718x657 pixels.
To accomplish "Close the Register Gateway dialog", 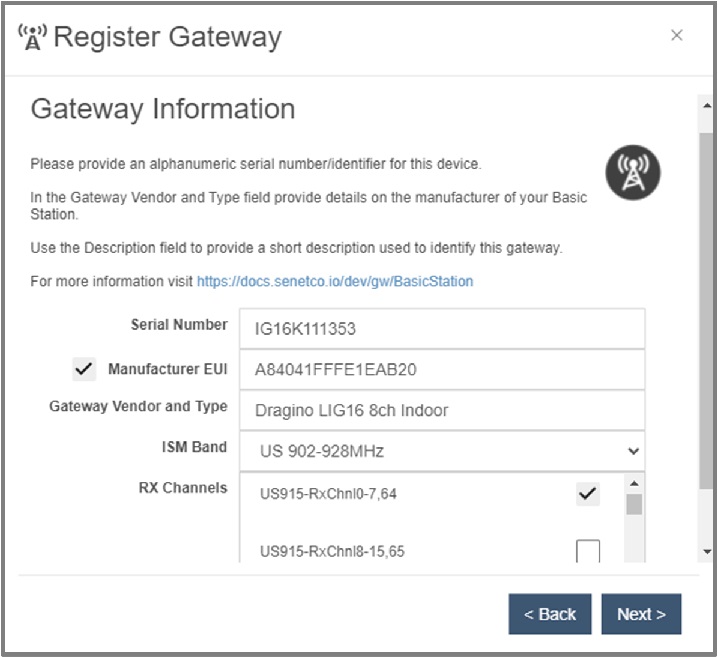I will tap(677, 36).
